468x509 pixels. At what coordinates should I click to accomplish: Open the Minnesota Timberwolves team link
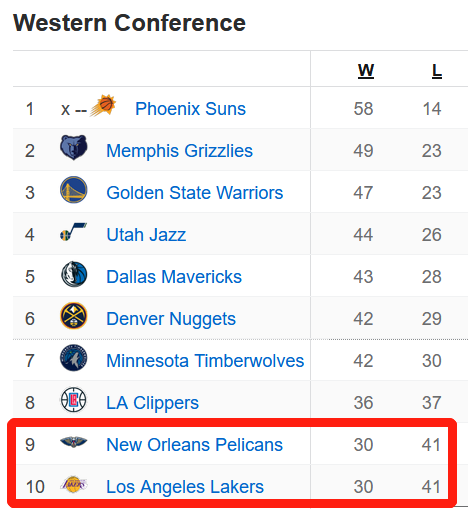(x=205, y=361)
